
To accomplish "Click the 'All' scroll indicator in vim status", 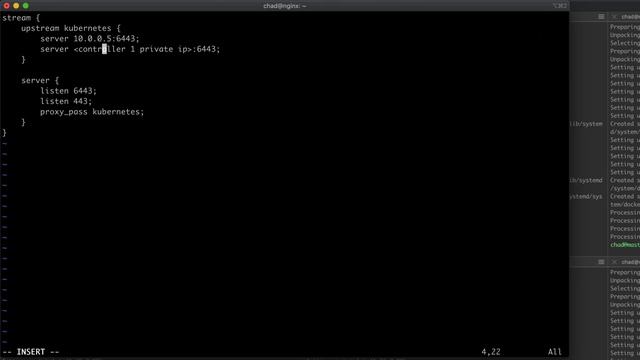I will pos(555,352).
